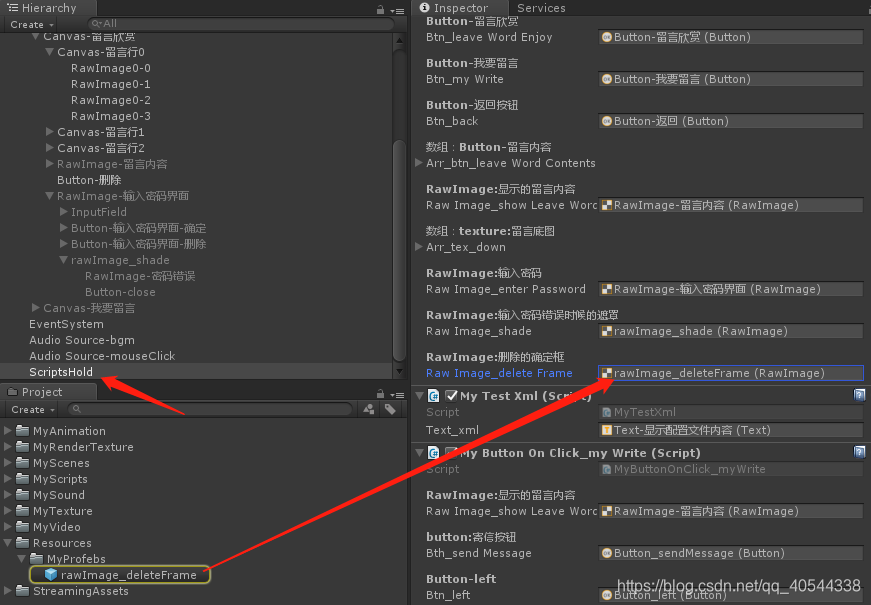
Task: Expand the Arr_tex_down array
Action: pyautogui.click(x=419, y=247)
